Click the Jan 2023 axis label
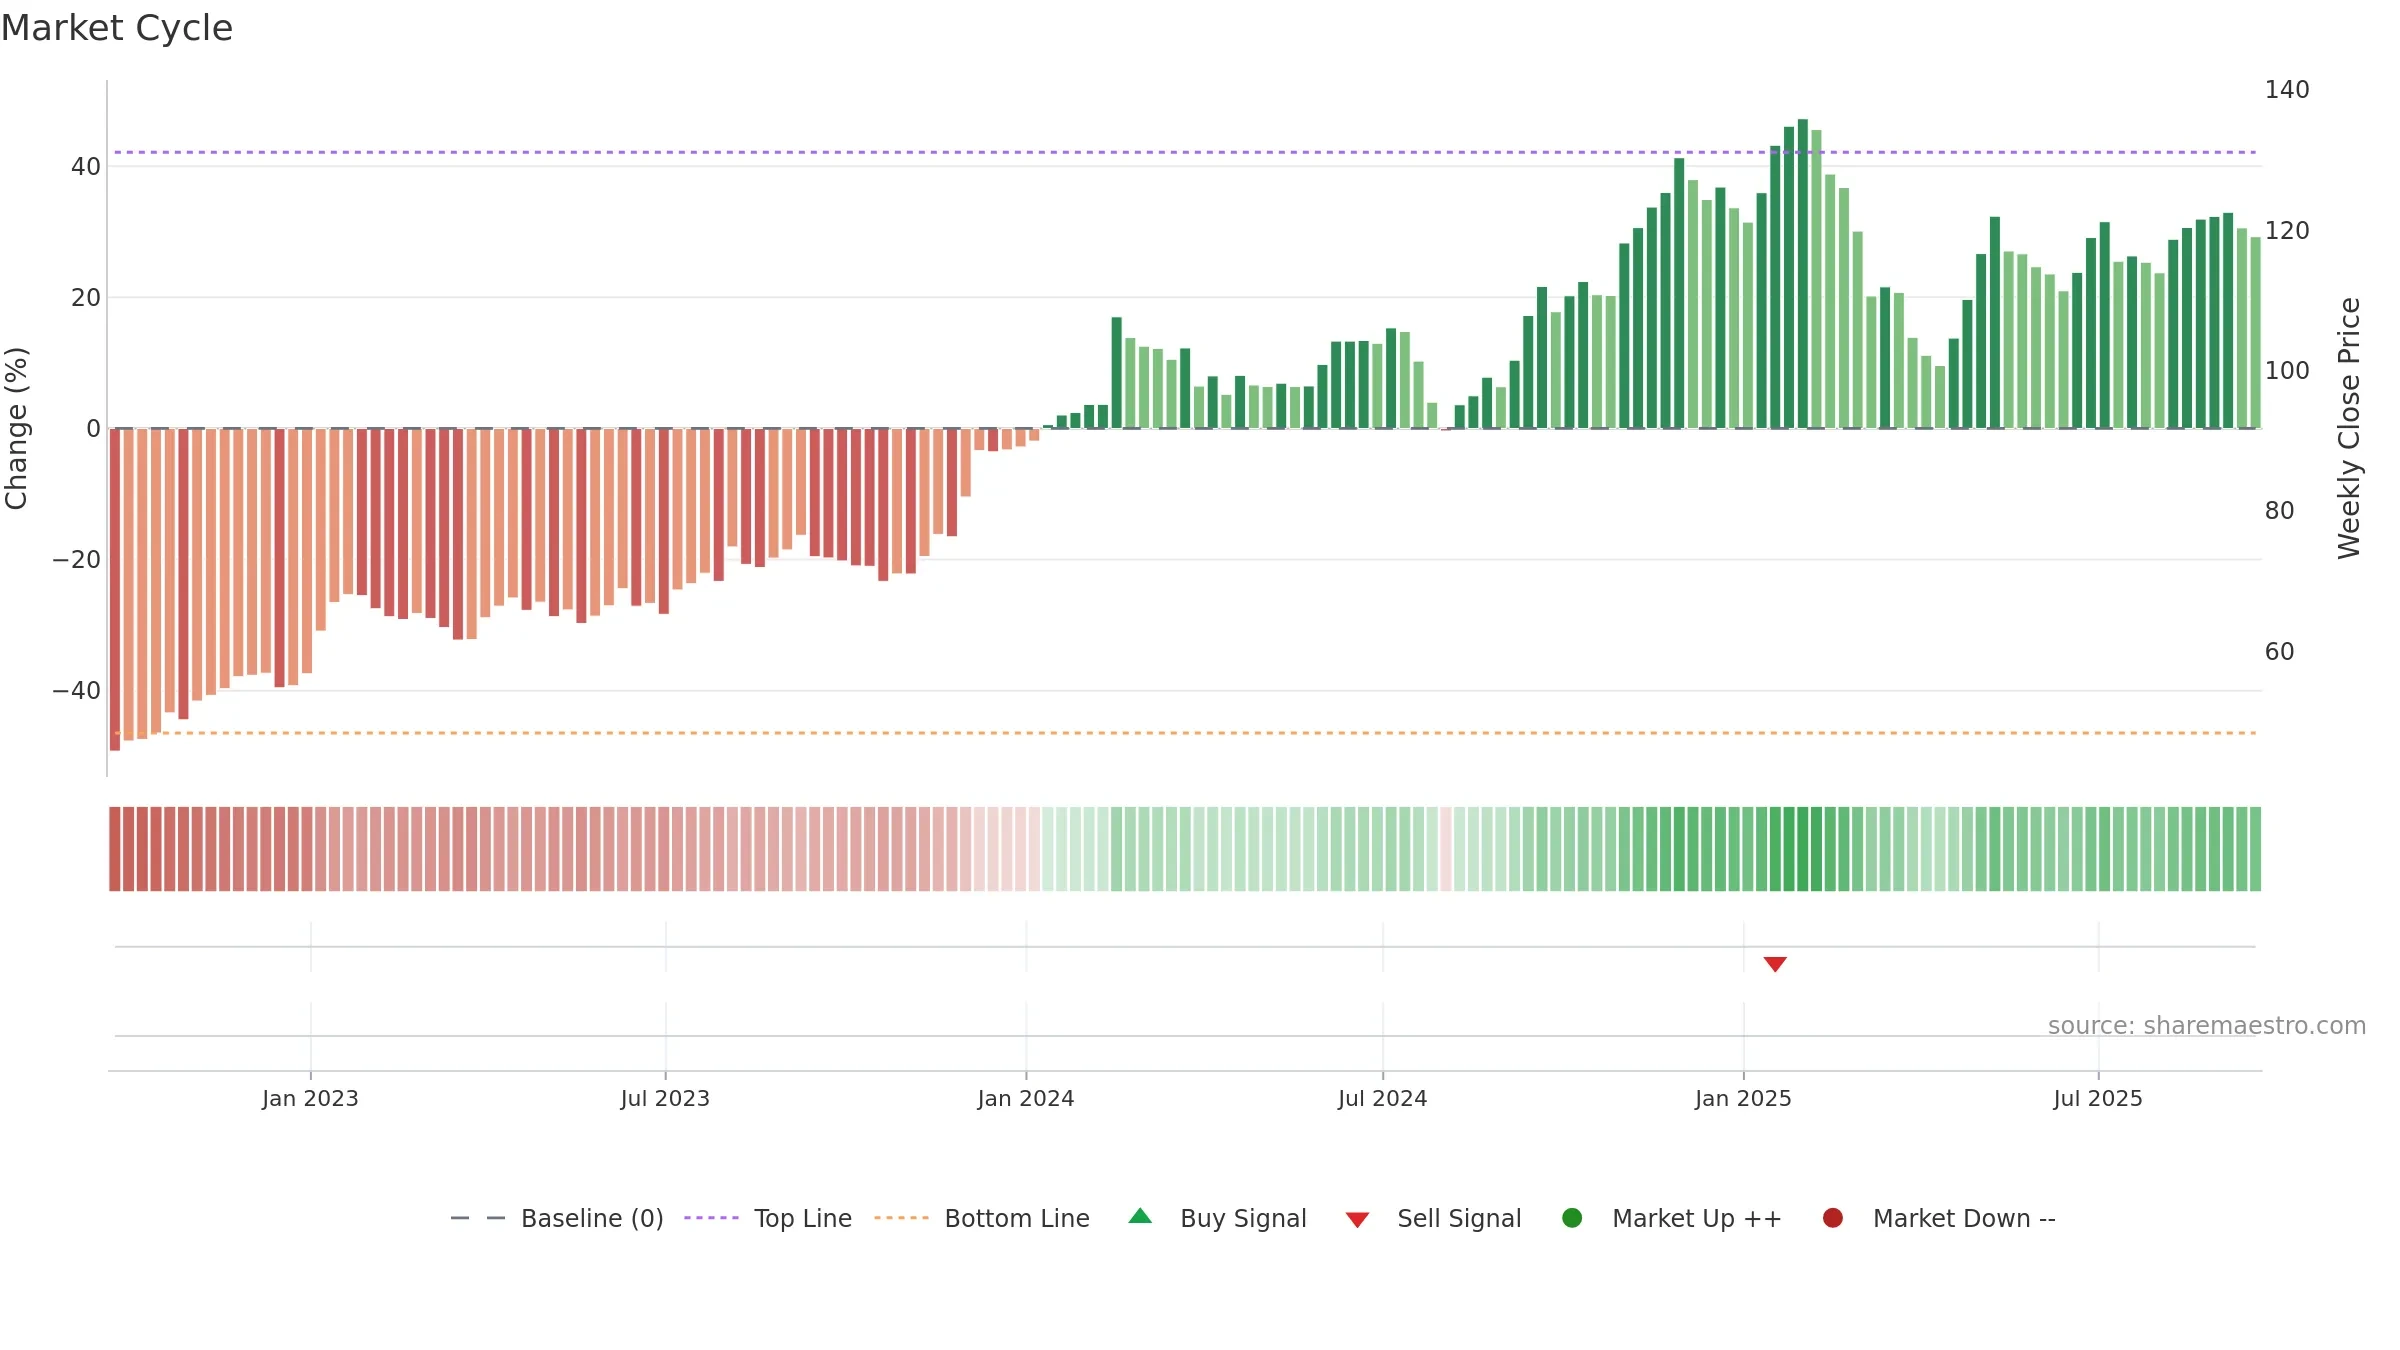The image size is (2400, 1350). click(x=310, y=1098)
